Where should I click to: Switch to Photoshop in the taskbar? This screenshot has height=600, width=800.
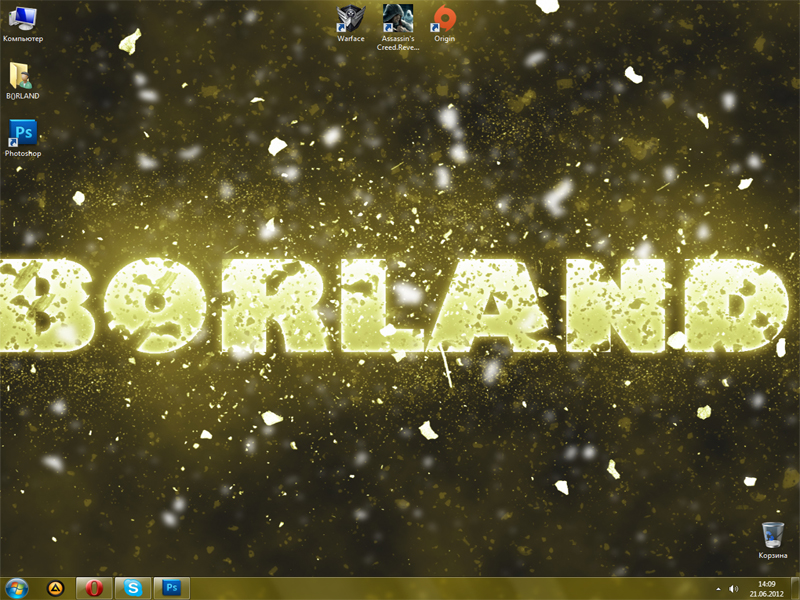point(172,588)
